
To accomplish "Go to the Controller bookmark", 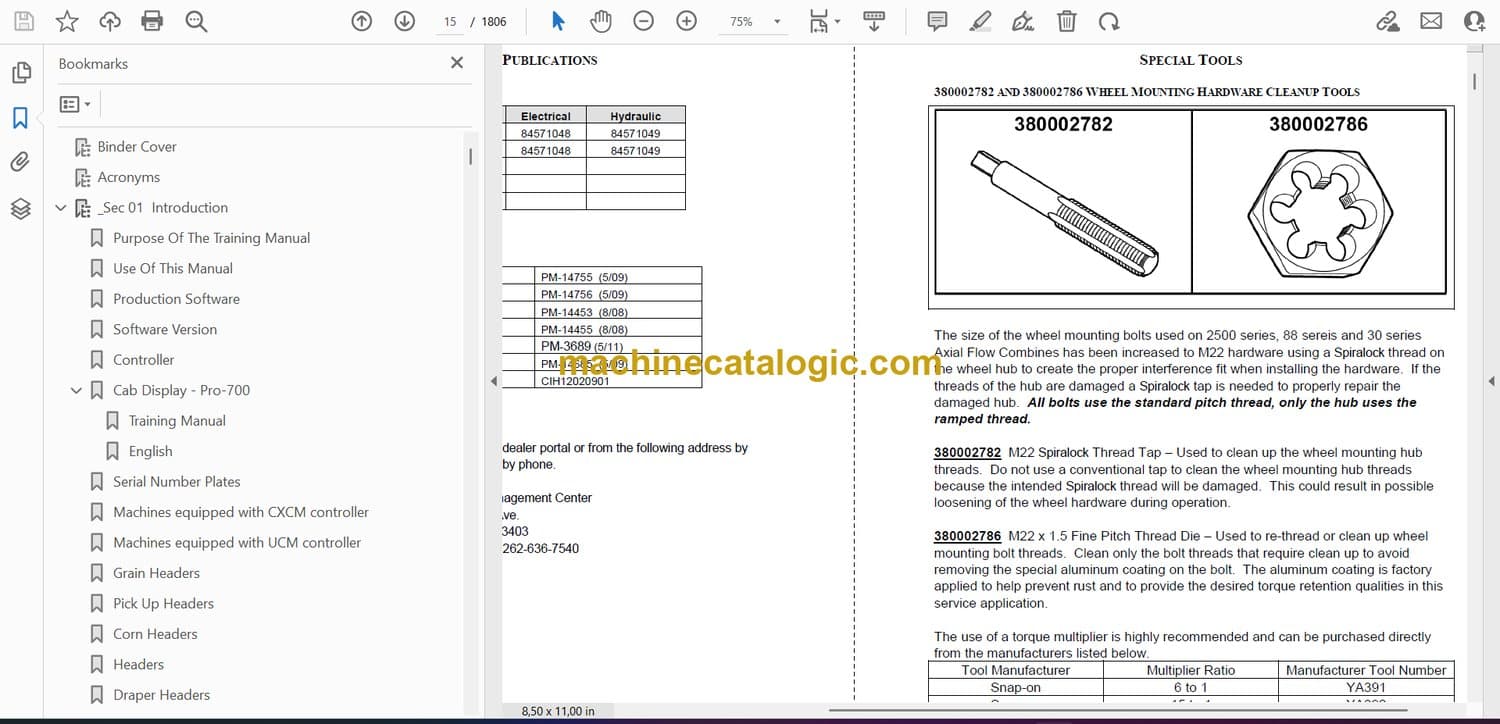I will coord(144,360).
